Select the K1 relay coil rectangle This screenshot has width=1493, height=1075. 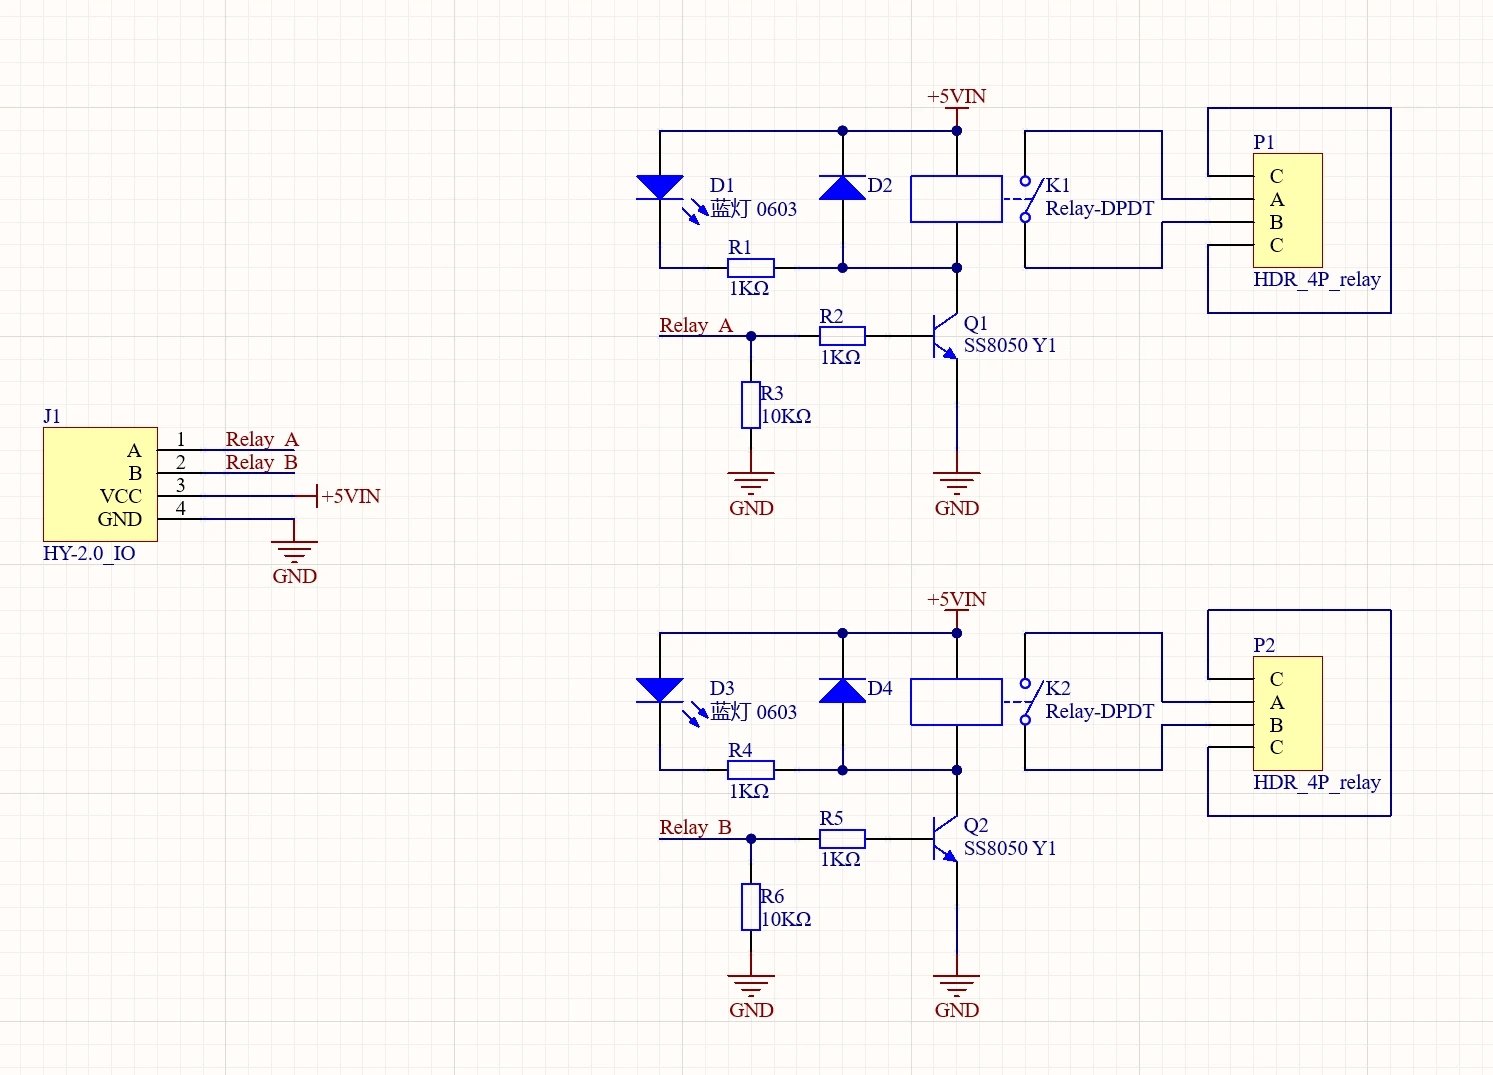(x=956, y=199)
